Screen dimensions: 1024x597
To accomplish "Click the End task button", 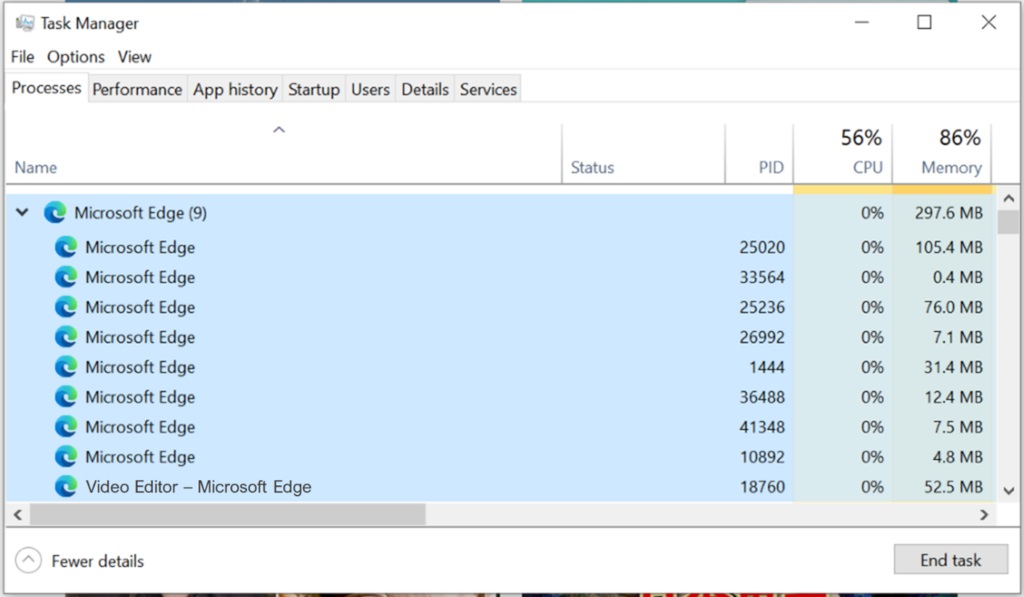I will tap(950, 560).
